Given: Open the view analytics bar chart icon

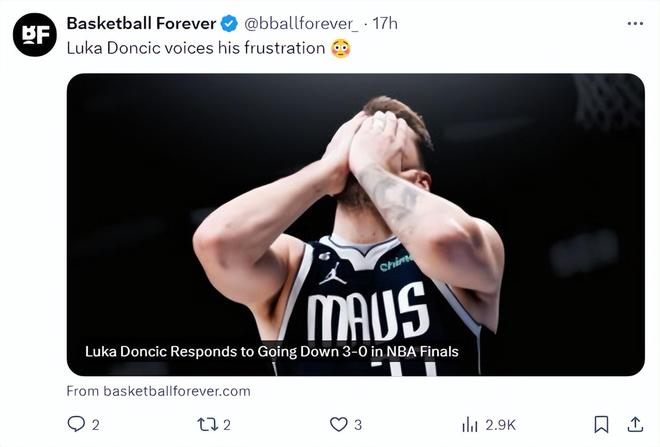Looking at the screenshot, I should coord(469,424).
